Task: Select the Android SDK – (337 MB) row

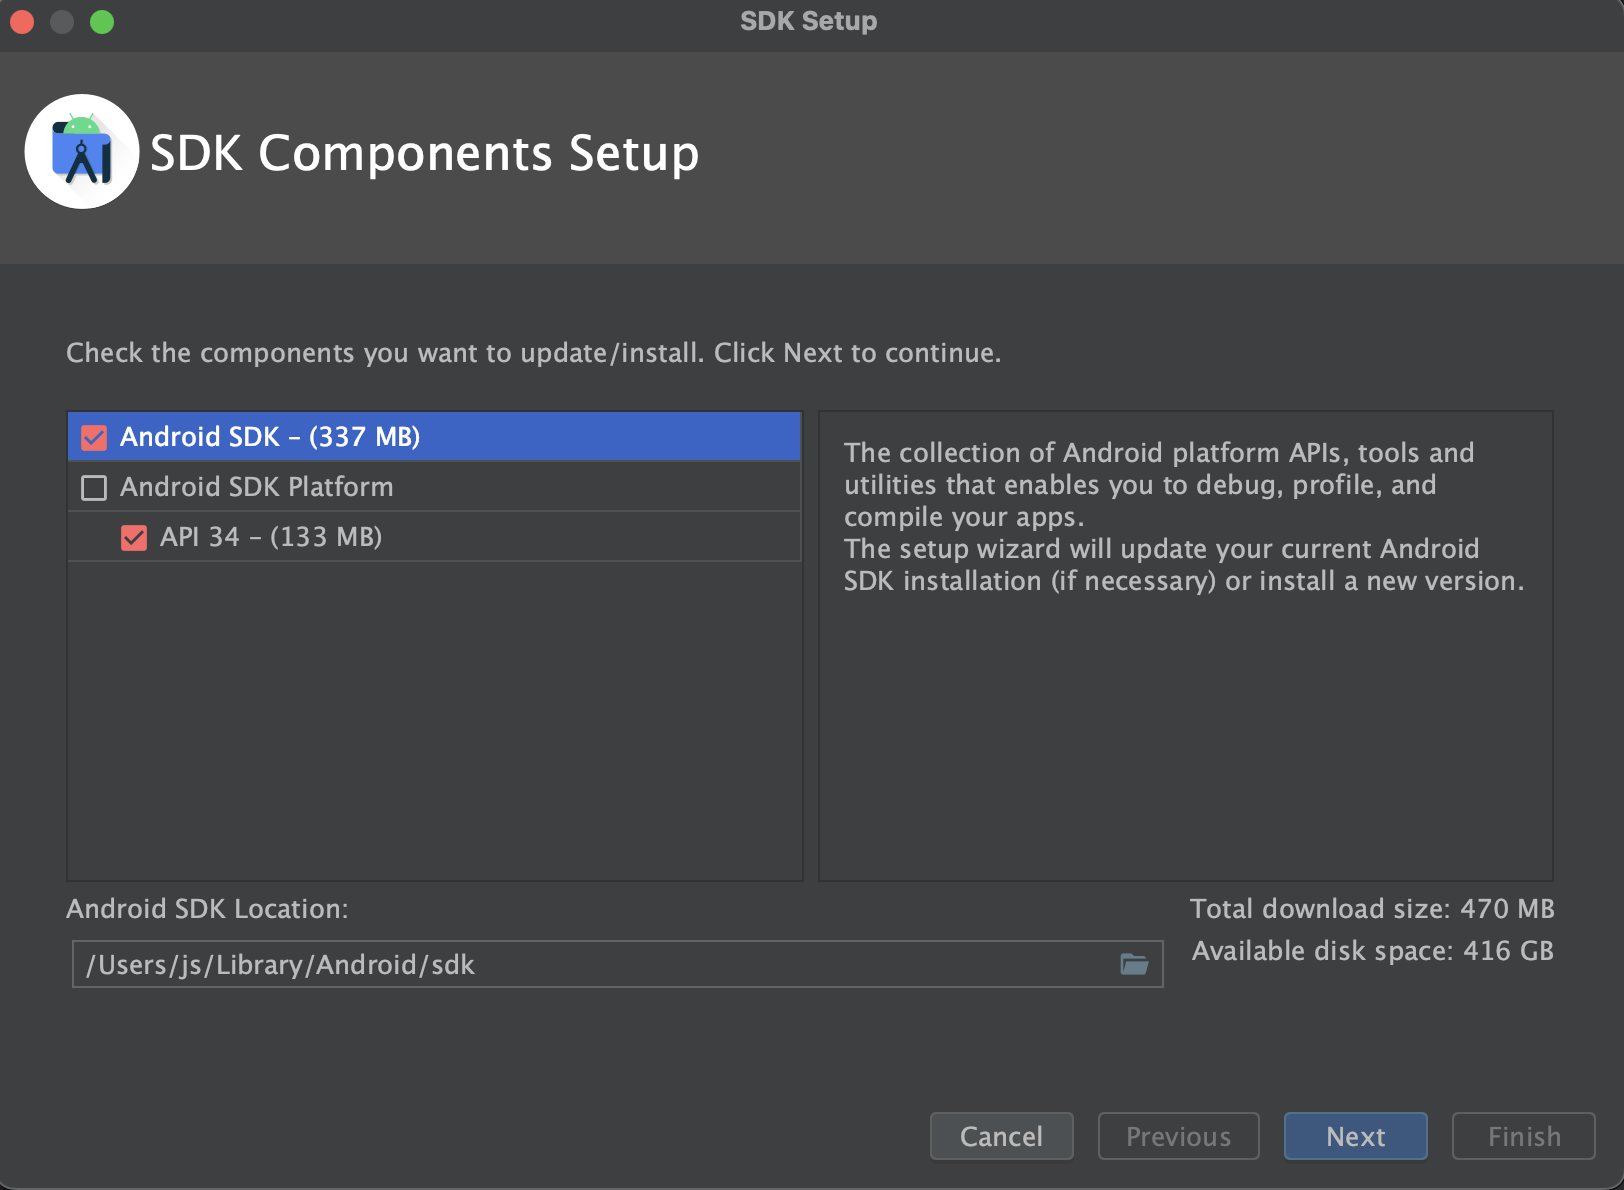Action: tap(435, 437)
